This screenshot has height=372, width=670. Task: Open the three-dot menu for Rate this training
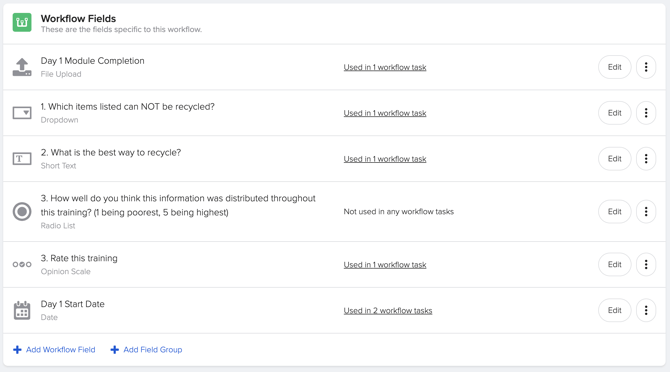pos(646,264)
